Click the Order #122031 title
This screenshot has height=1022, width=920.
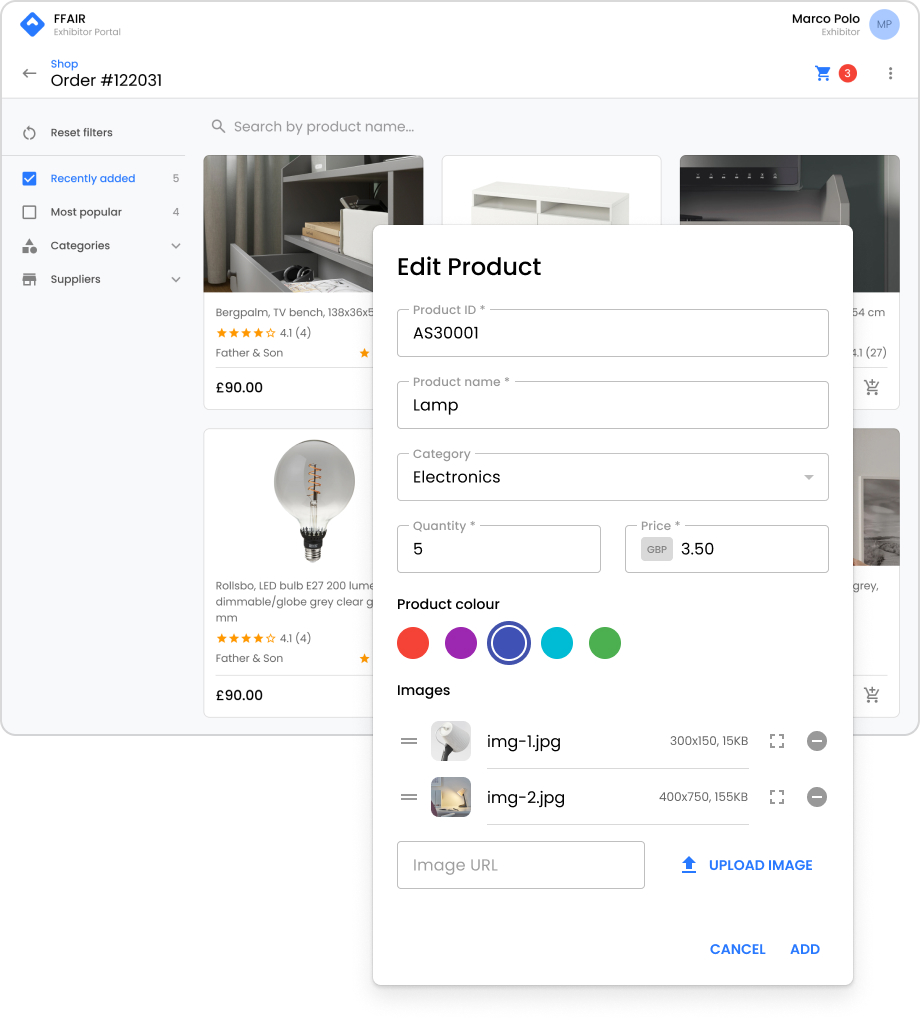coord(106,80)
